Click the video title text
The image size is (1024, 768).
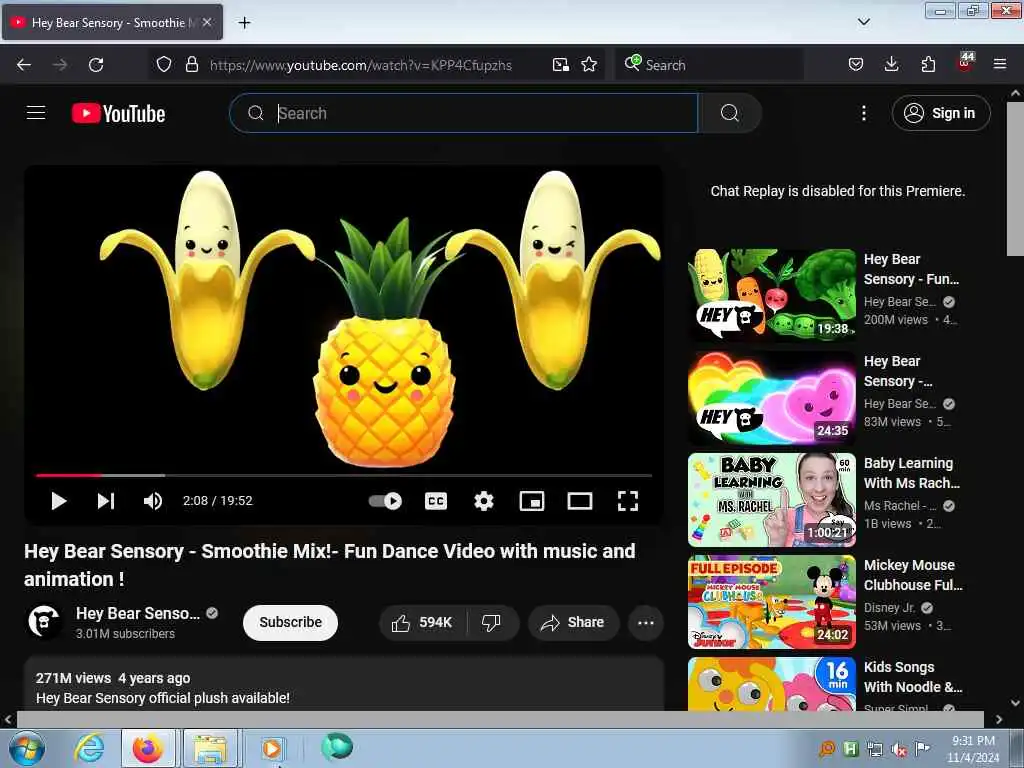tap(330, 565)
